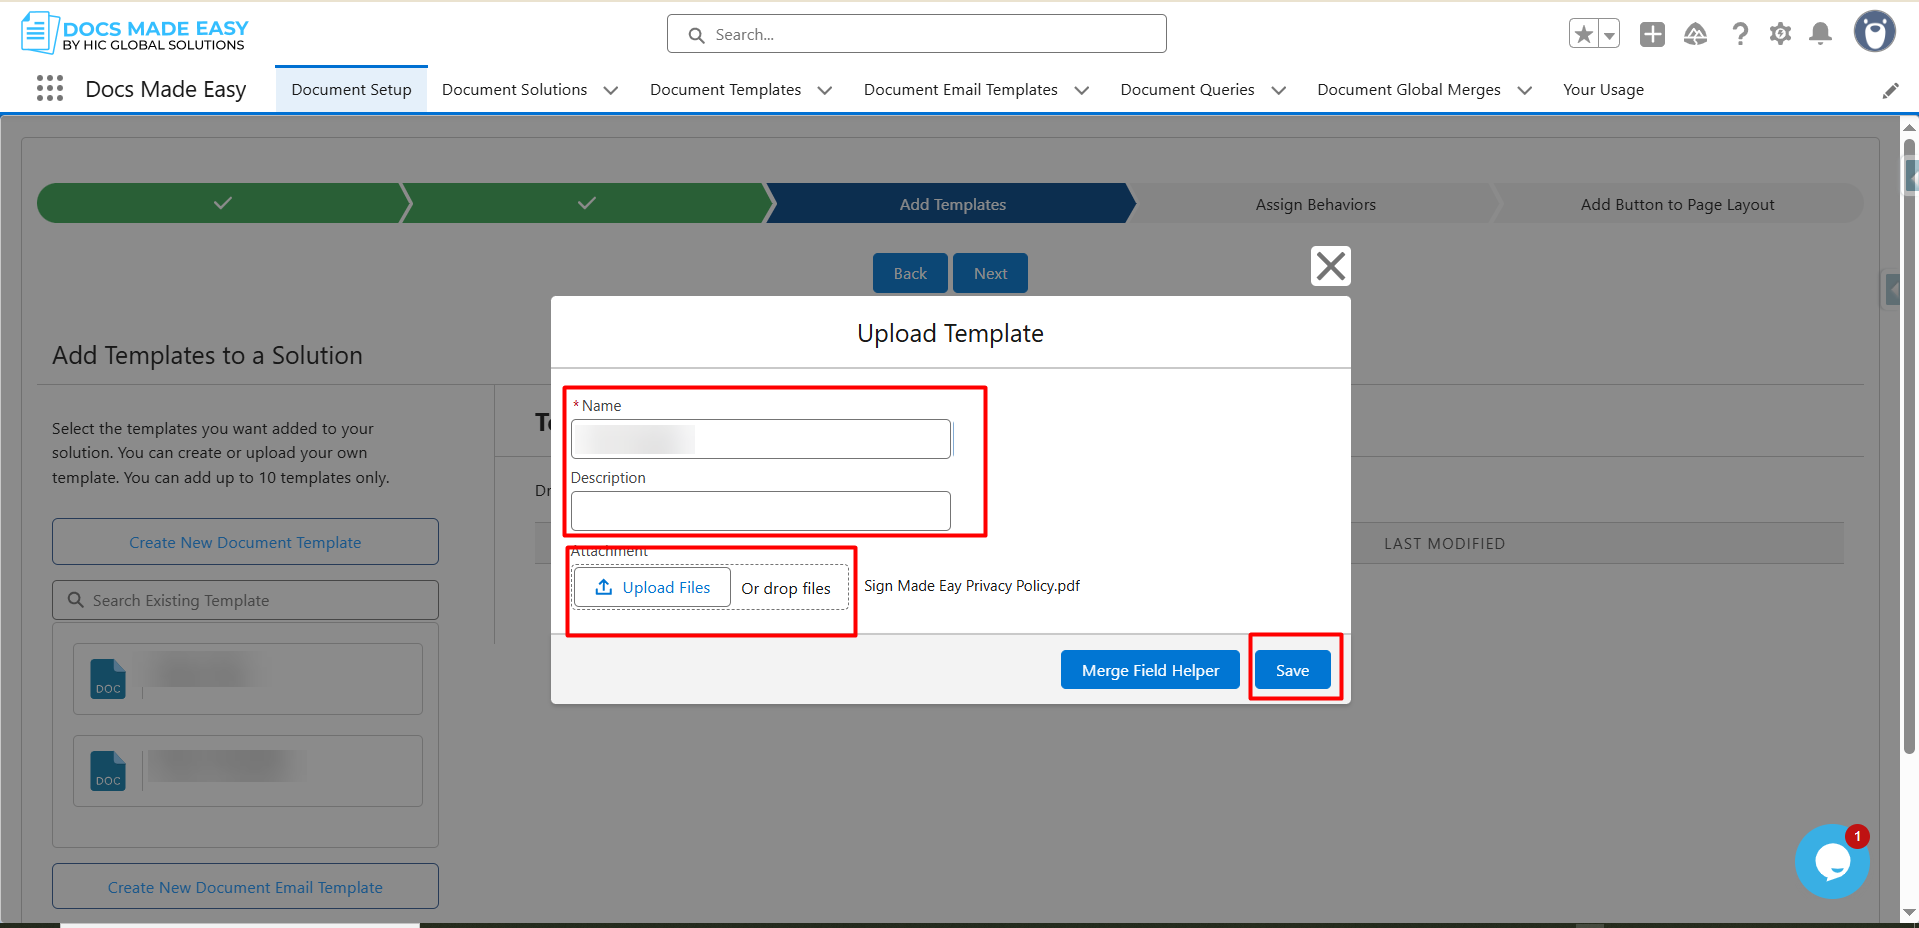The width and height of the screenshot is (1919, 928).
Task: Click the Sign Made Eay Privacy Policy.pdf filename
Action: click(x=972, y=586)
